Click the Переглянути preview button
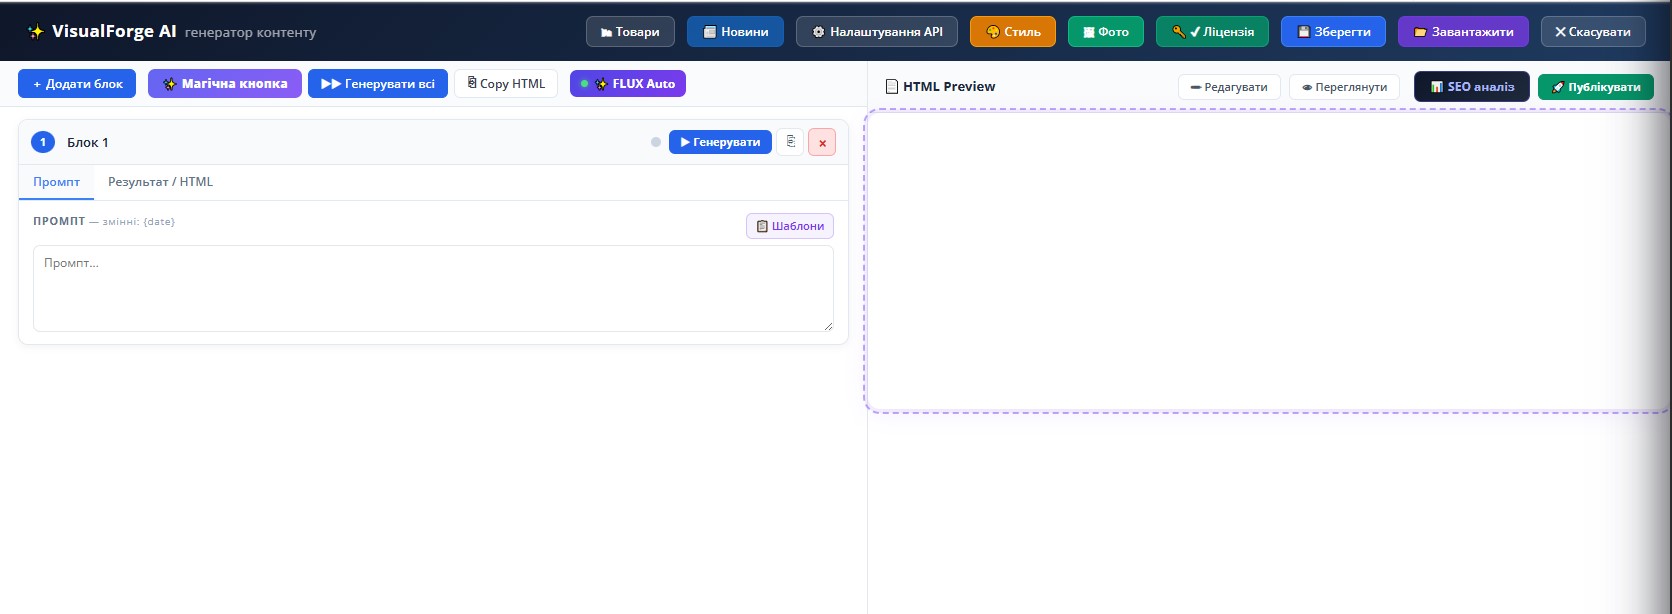The width and height of the screenshot is (1672, 614). [1344, 87]
